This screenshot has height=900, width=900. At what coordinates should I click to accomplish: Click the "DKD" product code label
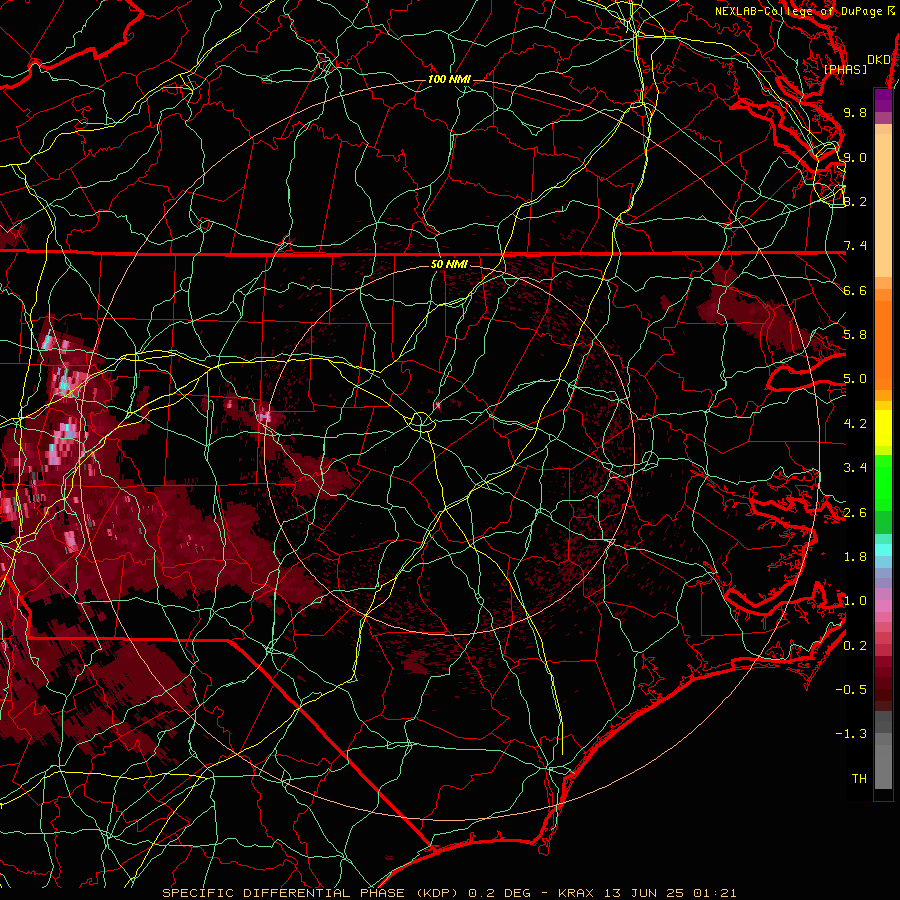click(x=878, y=59)
